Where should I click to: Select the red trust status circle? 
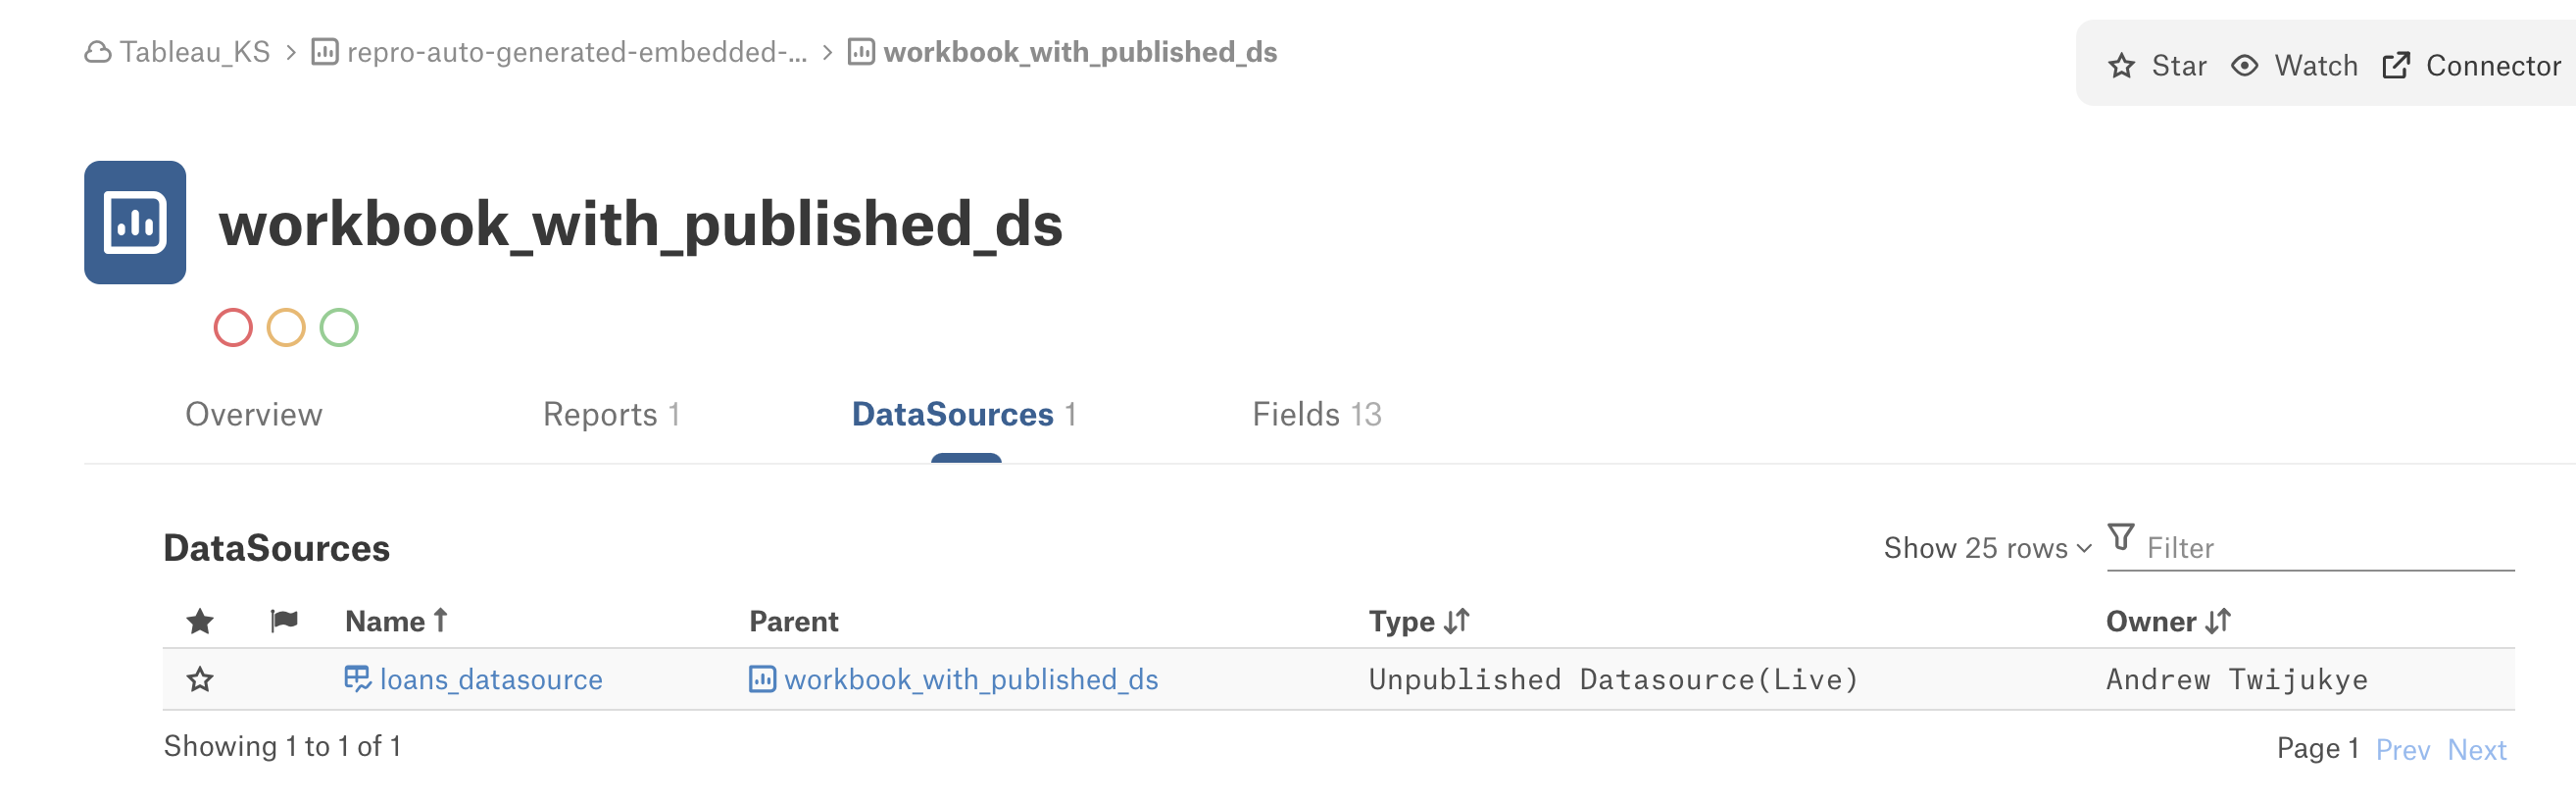233,327
